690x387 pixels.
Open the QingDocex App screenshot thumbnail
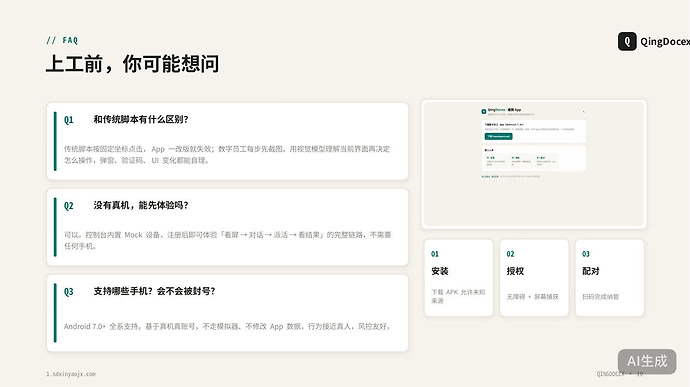click(534, 164)
